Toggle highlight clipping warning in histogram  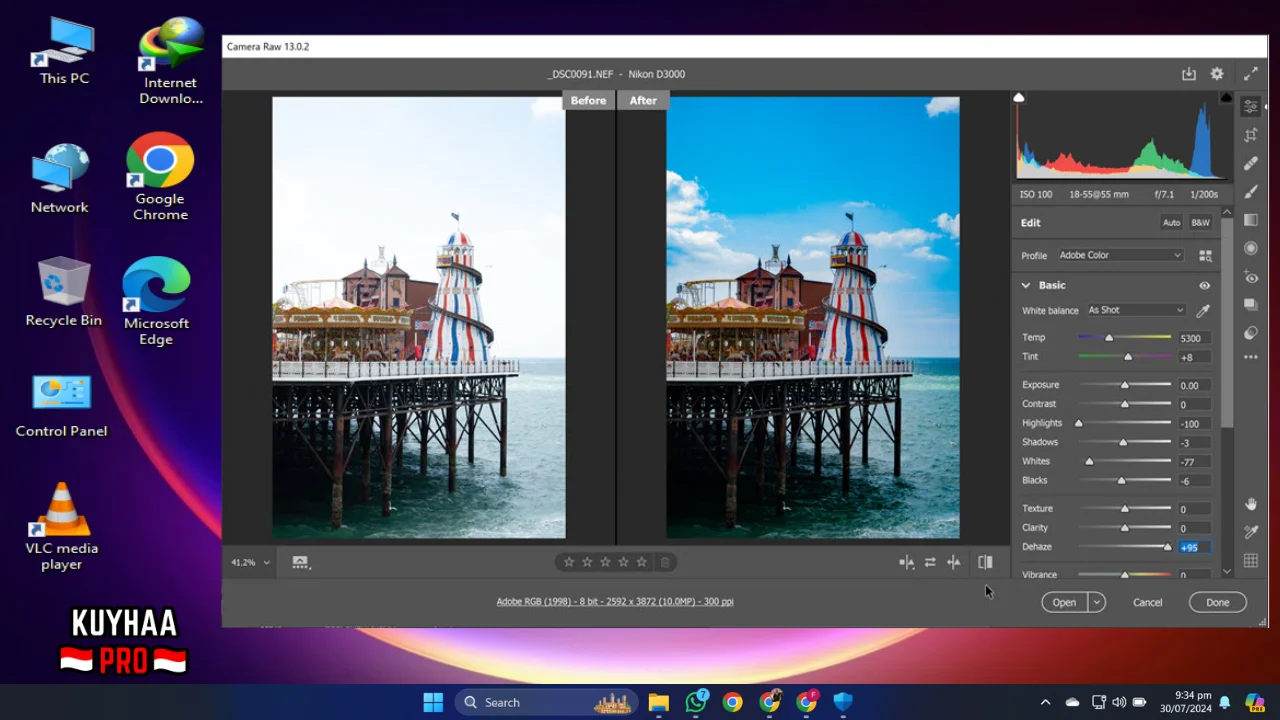pos(1226,97)
